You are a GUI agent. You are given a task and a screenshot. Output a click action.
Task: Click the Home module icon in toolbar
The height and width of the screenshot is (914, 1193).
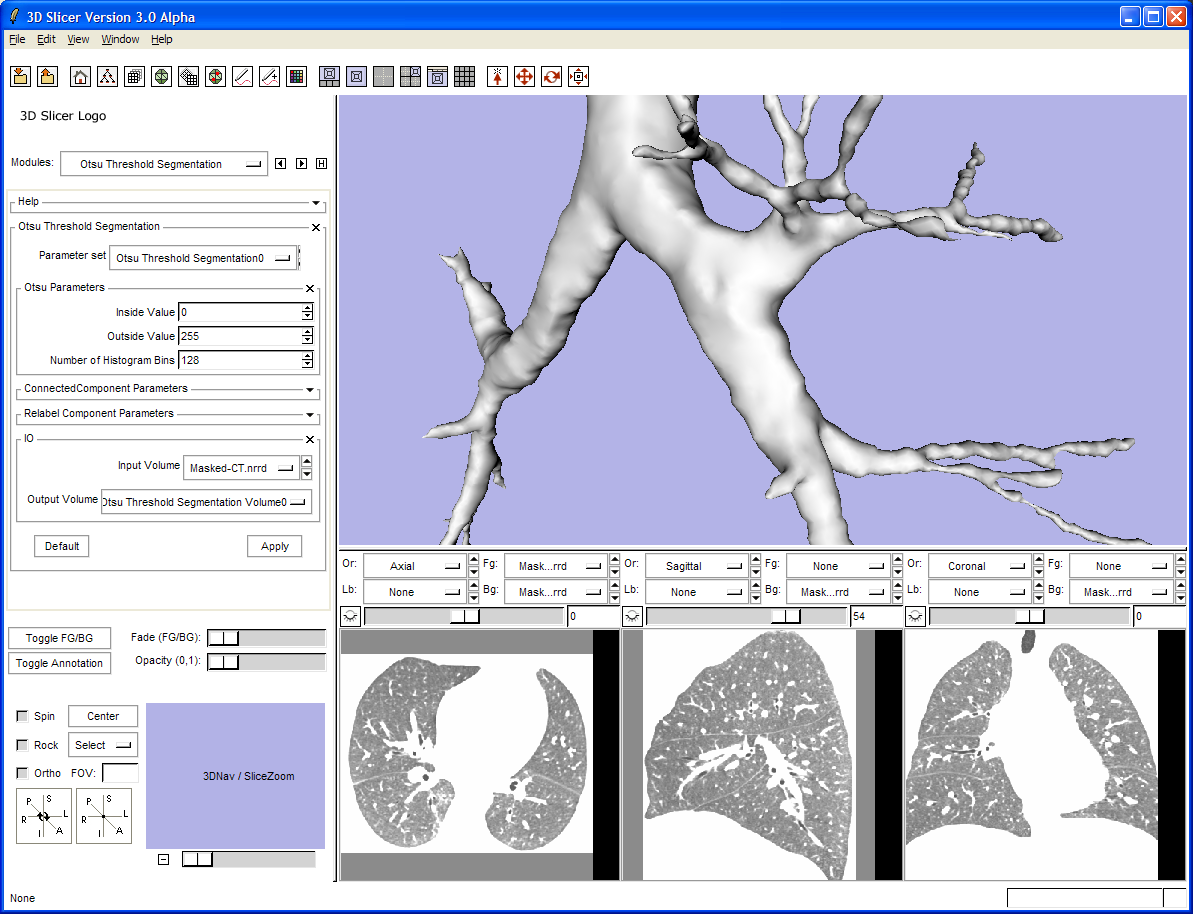81,77
